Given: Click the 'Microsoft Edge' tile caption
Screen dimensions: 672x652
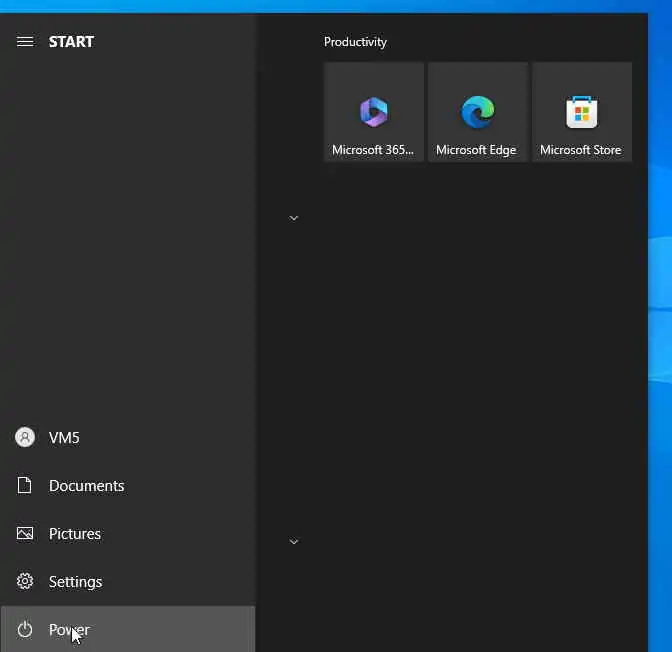Looking at the screenshot, I should coord(476,150).
